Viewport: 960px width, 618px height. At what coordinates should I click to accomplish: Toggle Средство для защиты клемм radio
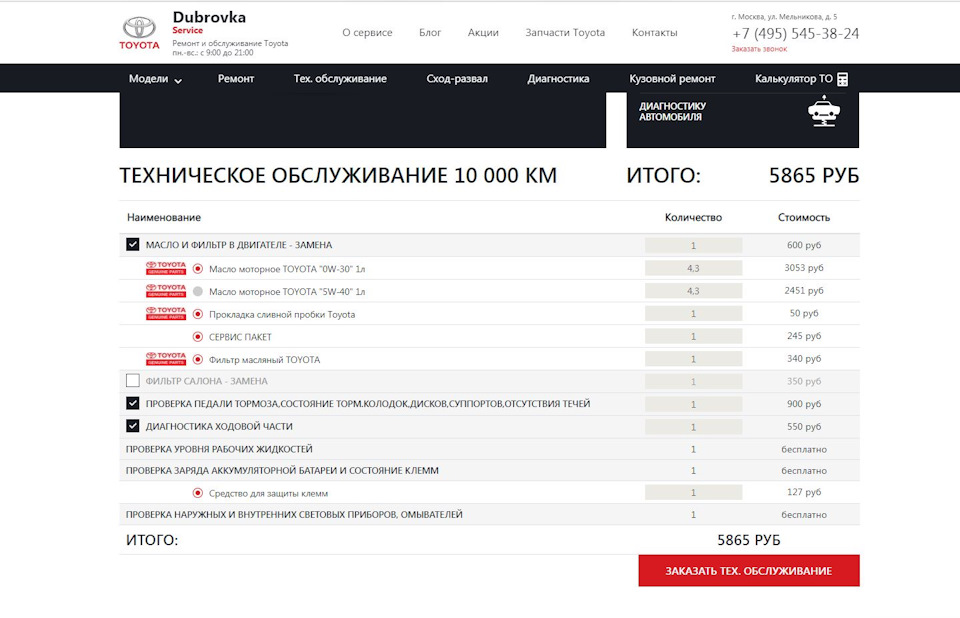click(198, 492)
